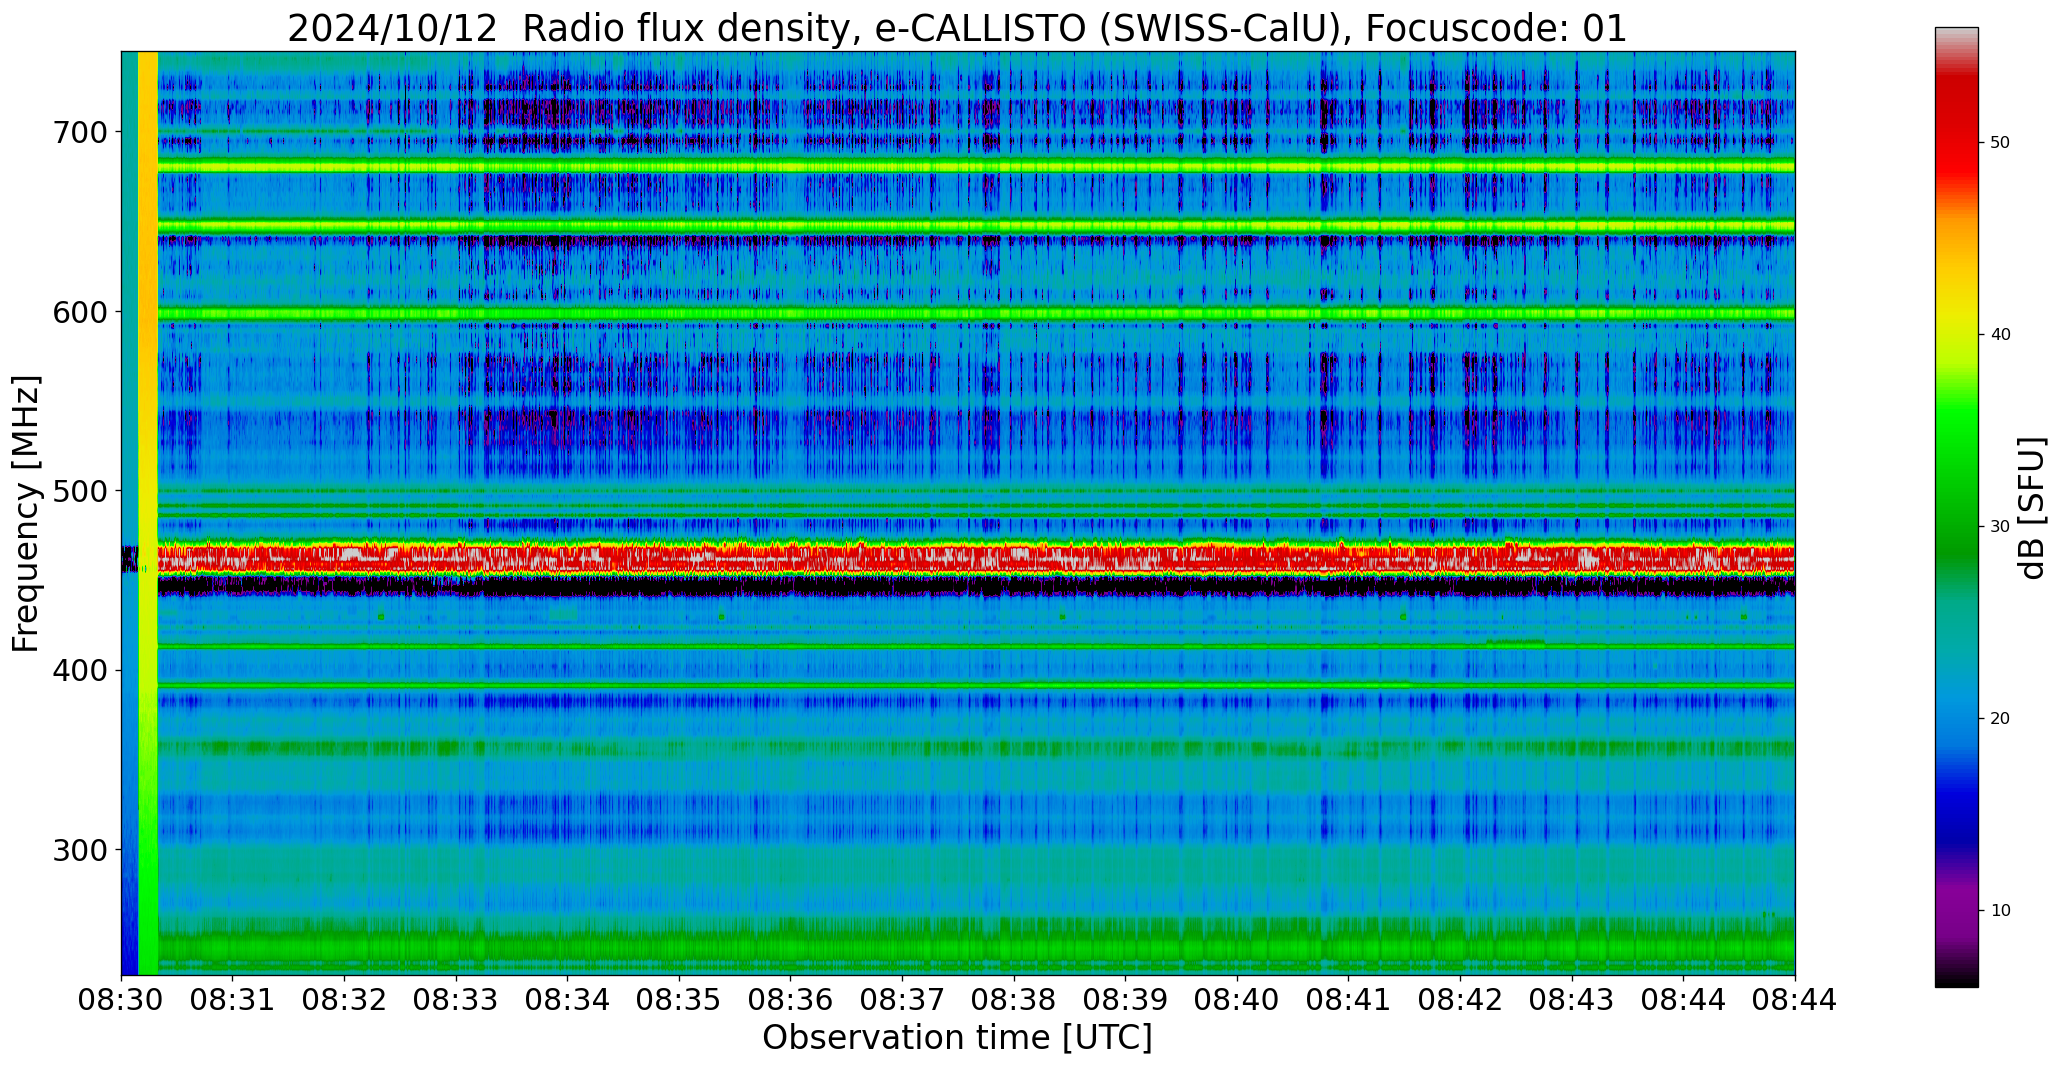Click the colorbar tick label 10
This screenshot has width=2062, height=1067.
click(2000, 911)
